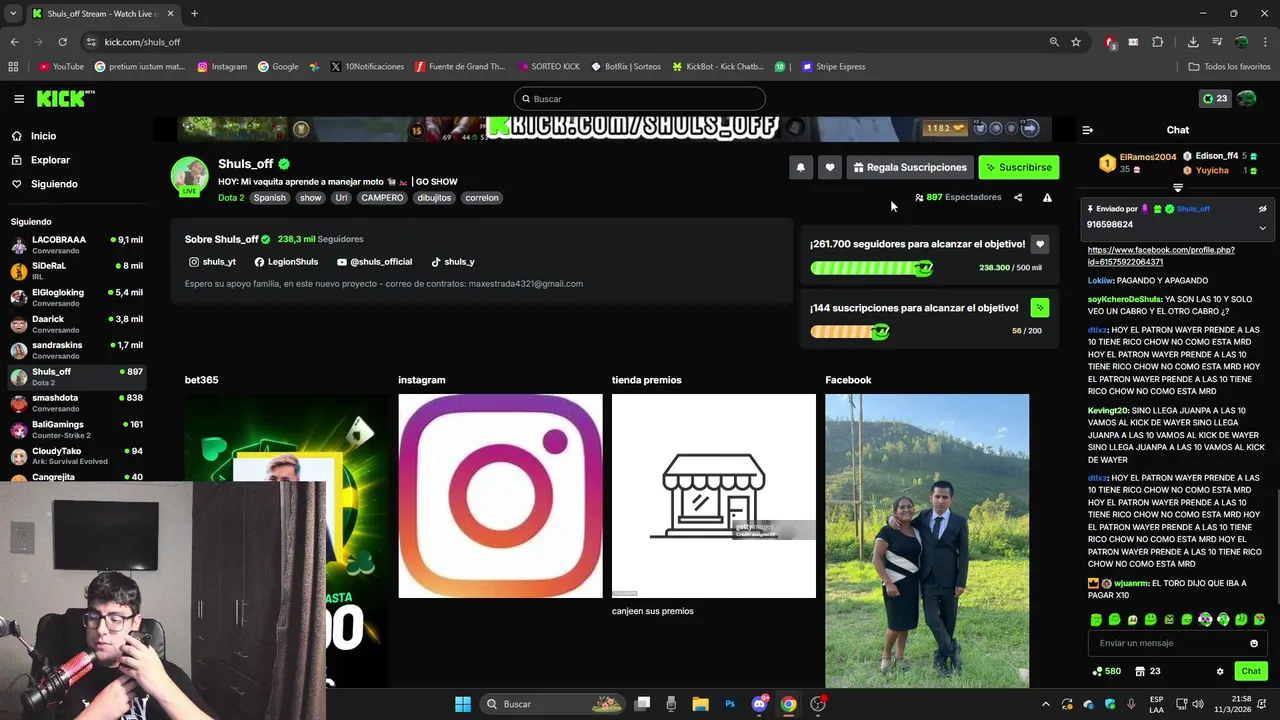Toggle stream notifications bell
1280x720 pixels.
tap(800, 167)
